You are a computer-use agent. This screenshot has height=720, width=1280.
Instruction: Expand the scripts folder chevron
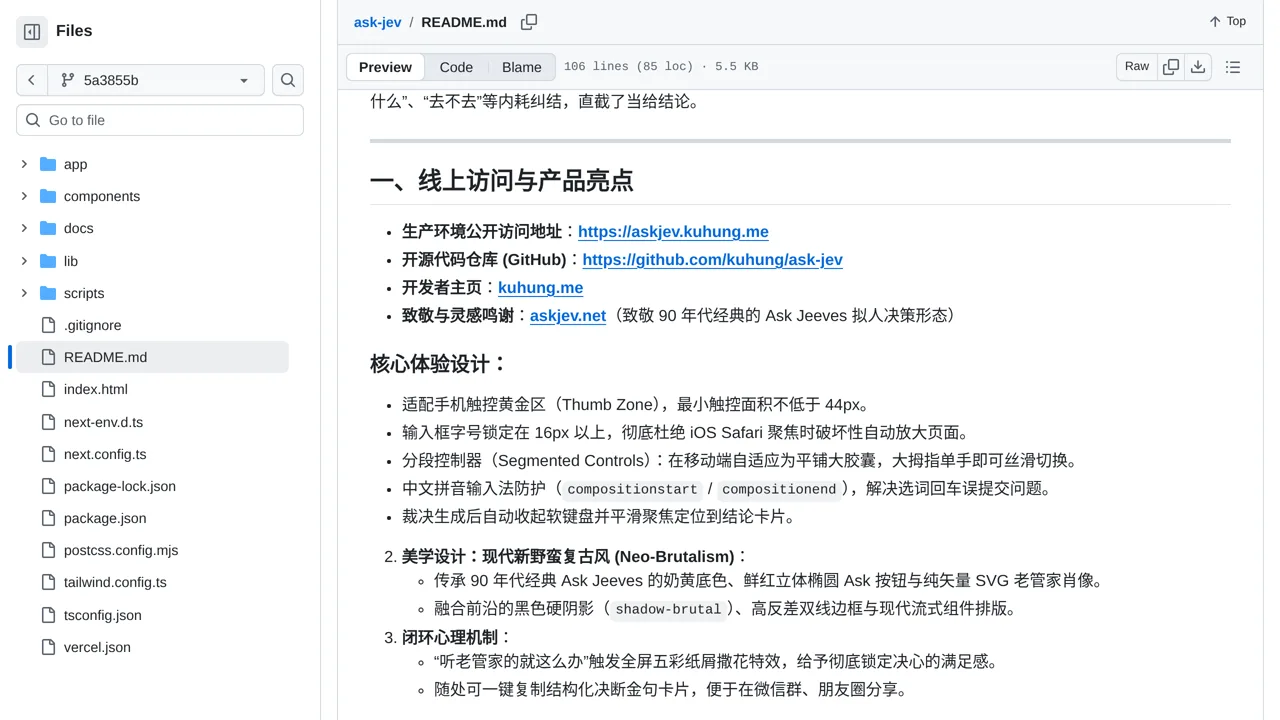coord(24,293)
